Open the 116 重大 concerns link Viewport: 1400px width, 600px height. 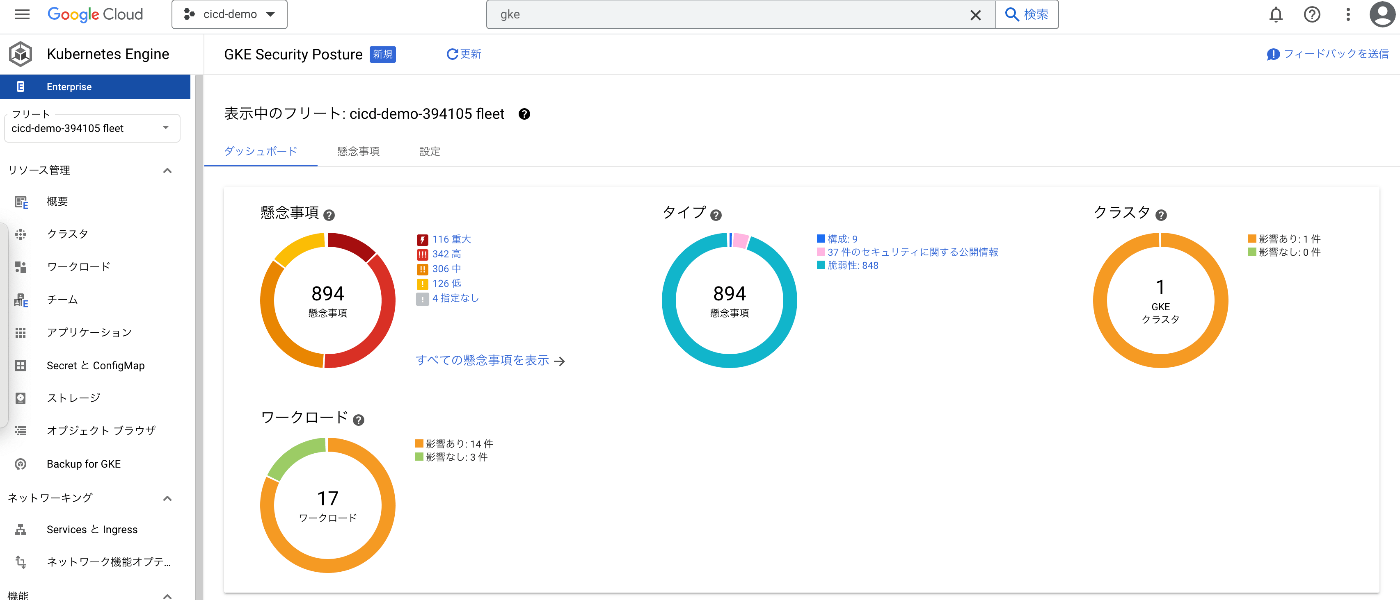coord(451,239)
